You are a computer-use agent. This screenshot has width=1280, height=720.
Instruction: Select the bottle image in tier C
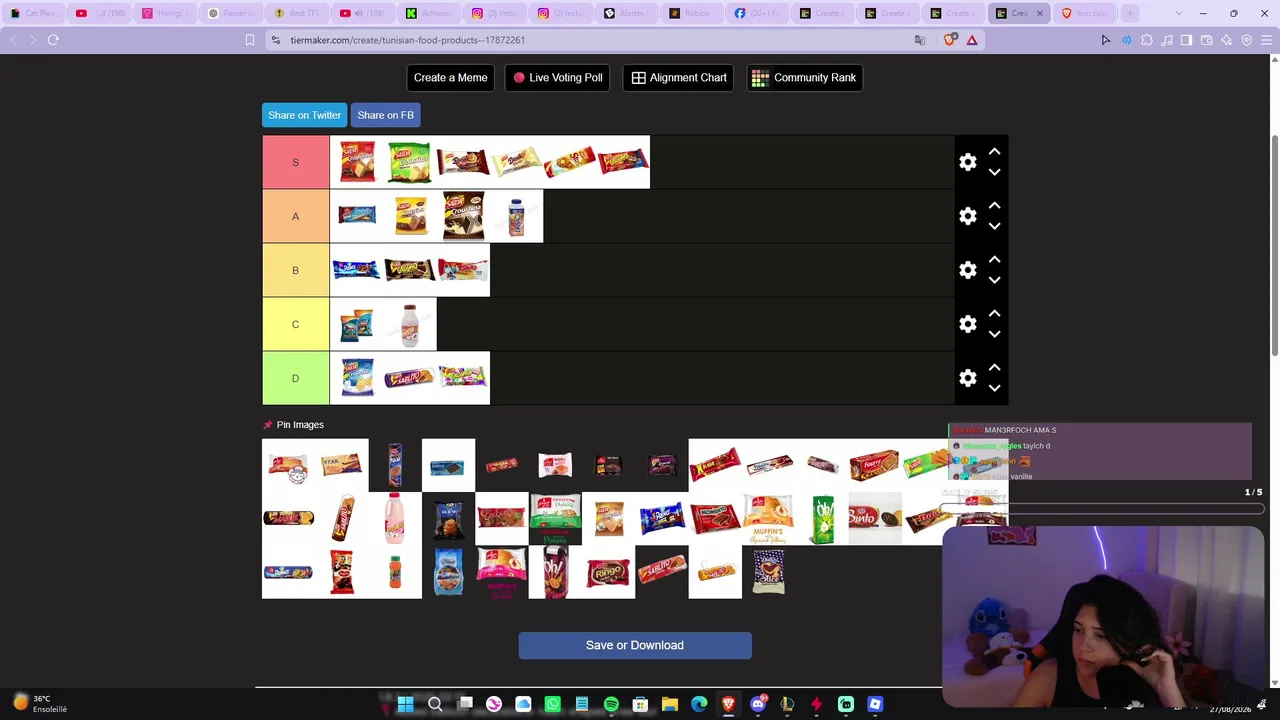(409, 324)
